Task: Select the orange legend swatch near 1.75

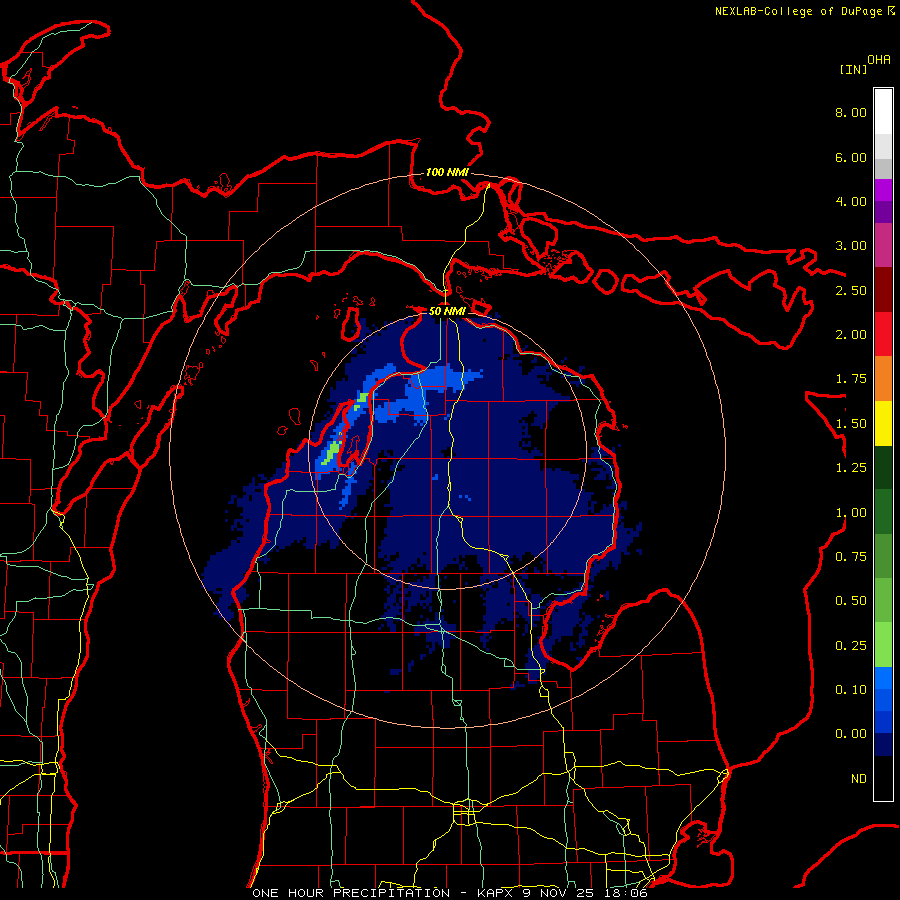Action: 883,378
